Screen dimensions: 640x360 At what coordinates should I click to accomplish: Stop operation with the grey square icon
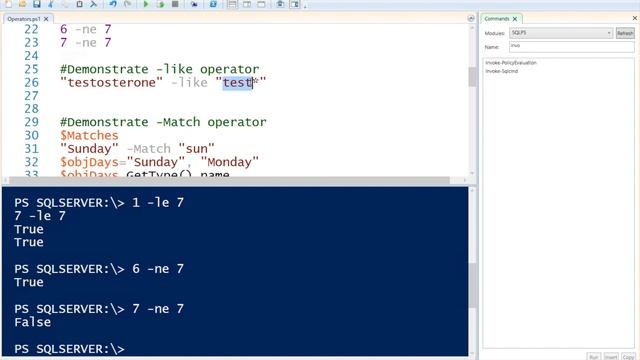click(x=175, y=4)
